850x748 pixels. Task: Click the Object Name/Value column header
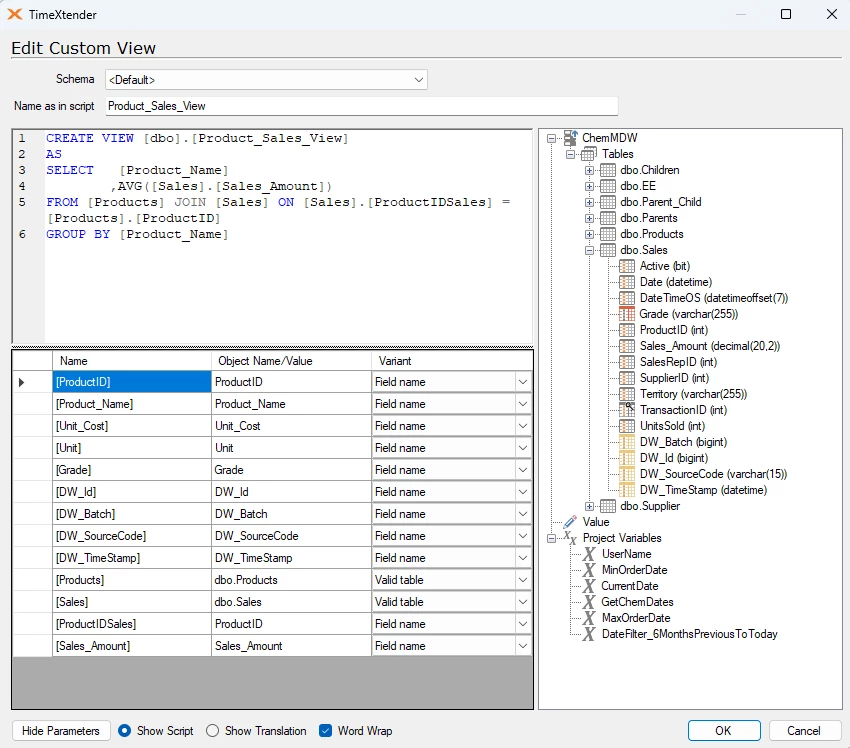[291, 361]
